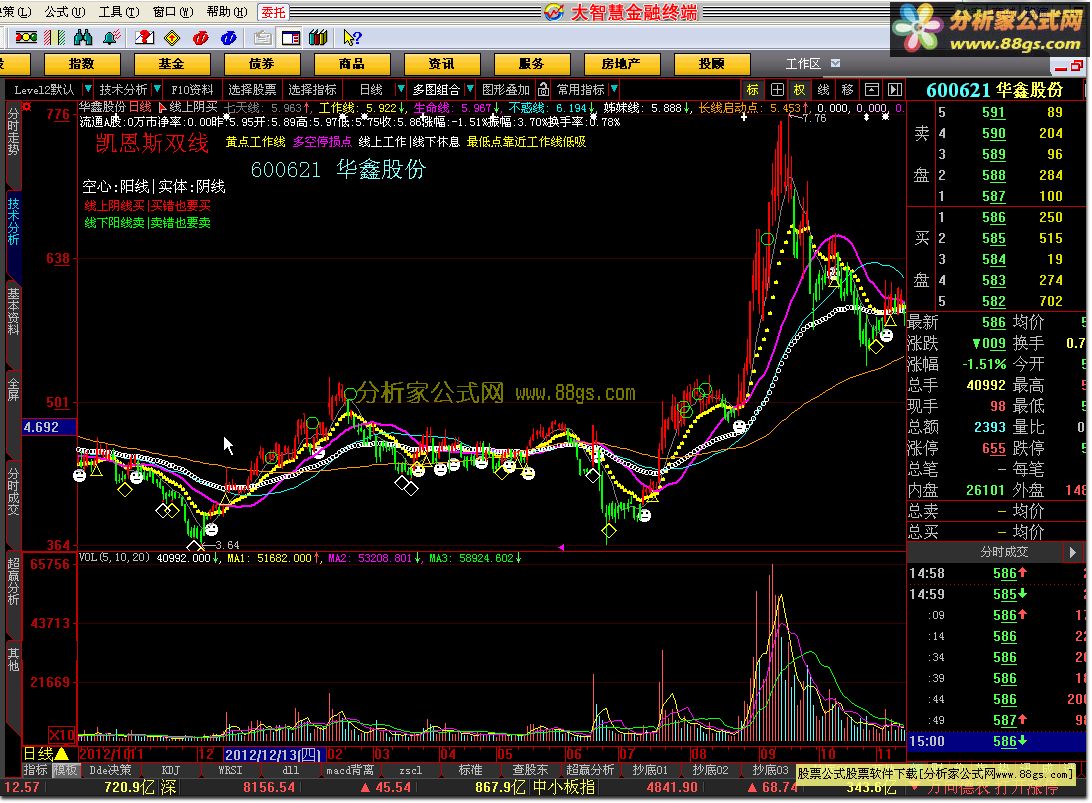Click the 线 drawing tool icon
This screenshot has width=1092, height=803.
(823, 89)
